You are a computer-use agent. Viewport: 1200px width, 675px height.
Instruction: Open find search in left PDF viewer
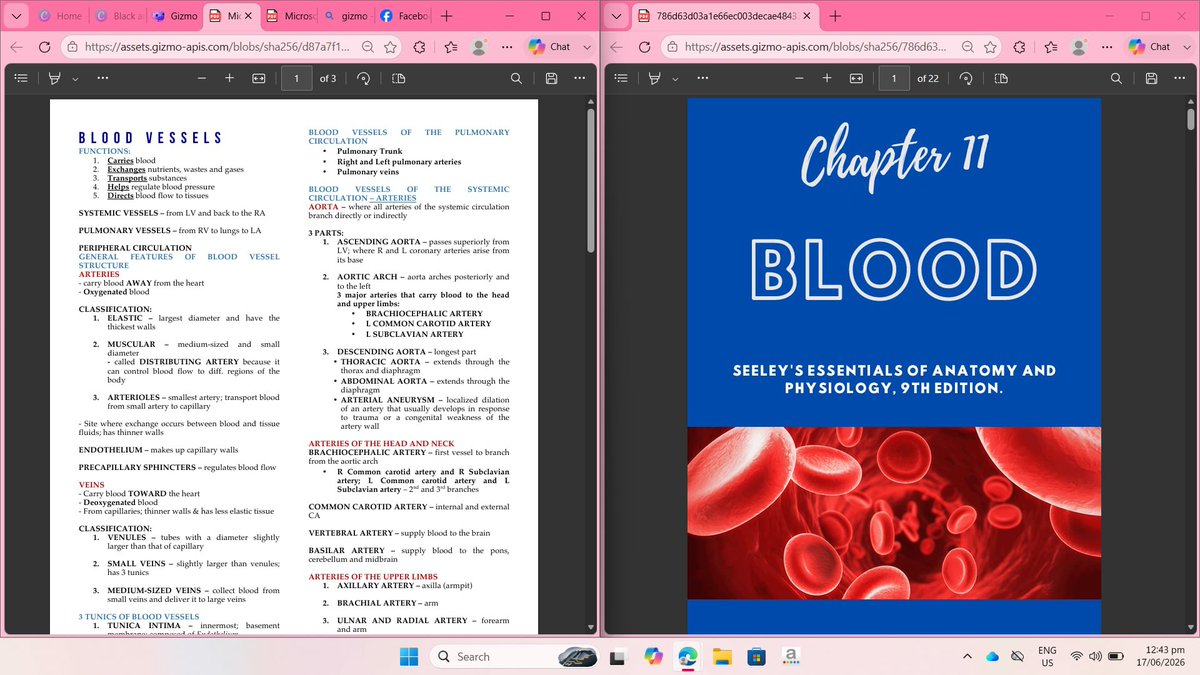coord(515,78)
